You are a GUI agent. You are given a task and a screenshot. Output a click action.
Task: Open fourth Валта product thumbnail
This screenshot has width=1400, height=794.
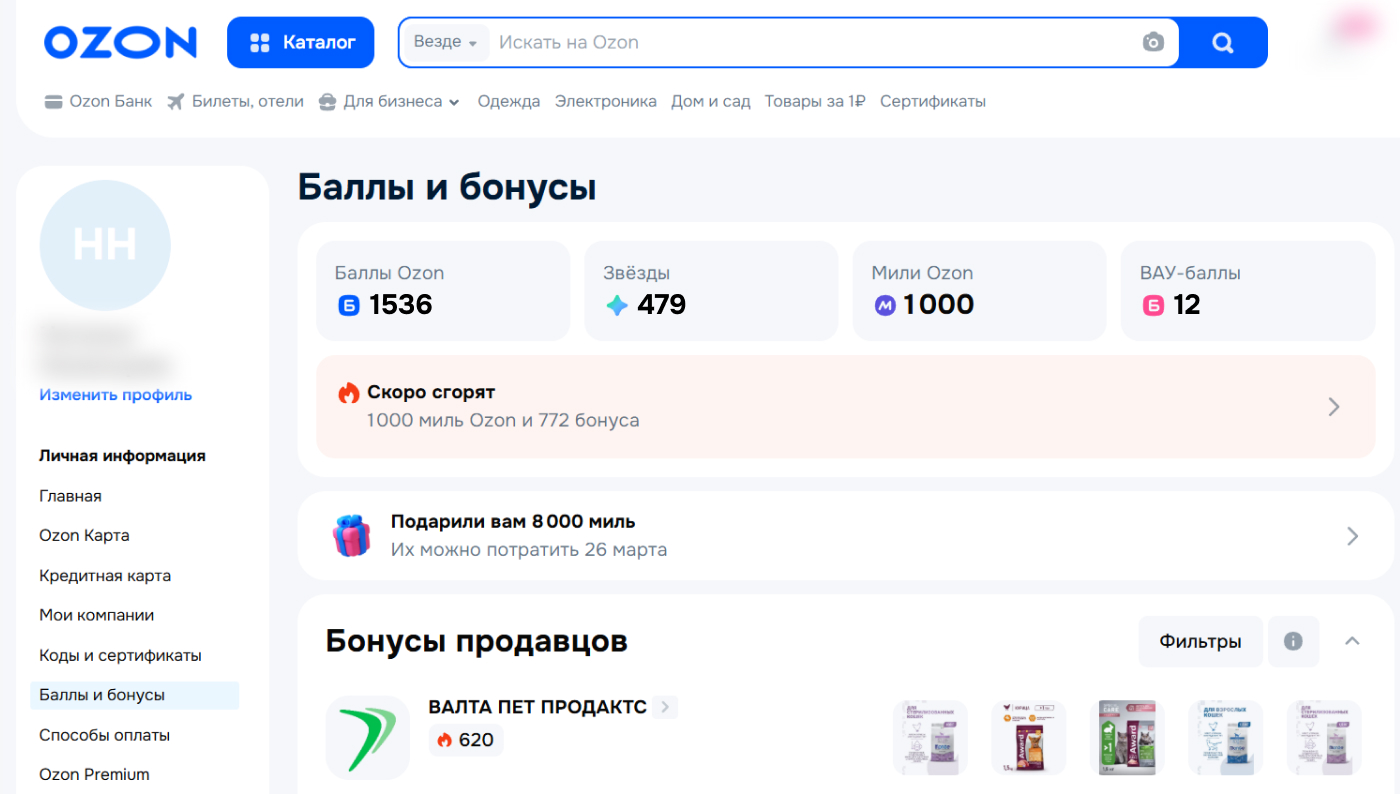pyautogui.click(x=1226, y=738)
